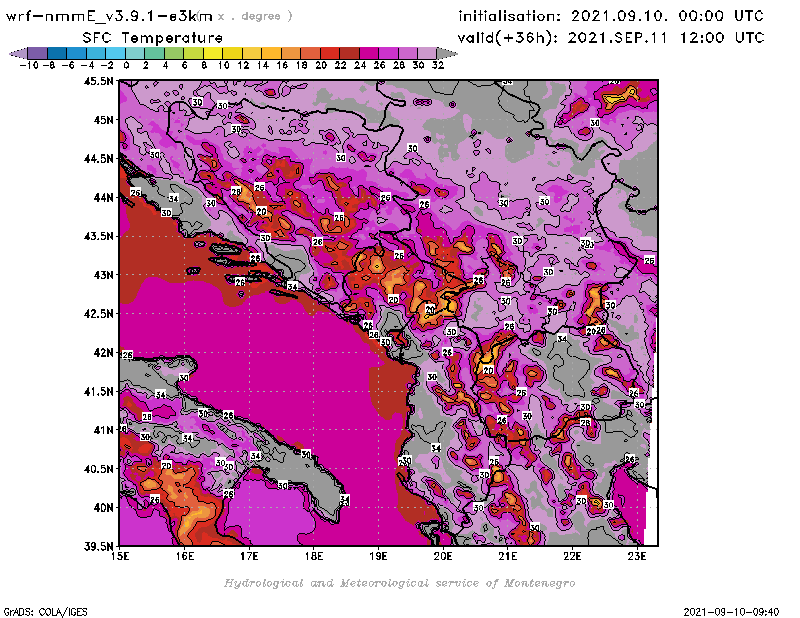The image size is (800, 618).
Task: Click the purple legend swatch between -10 and -8
Action: 38,53
